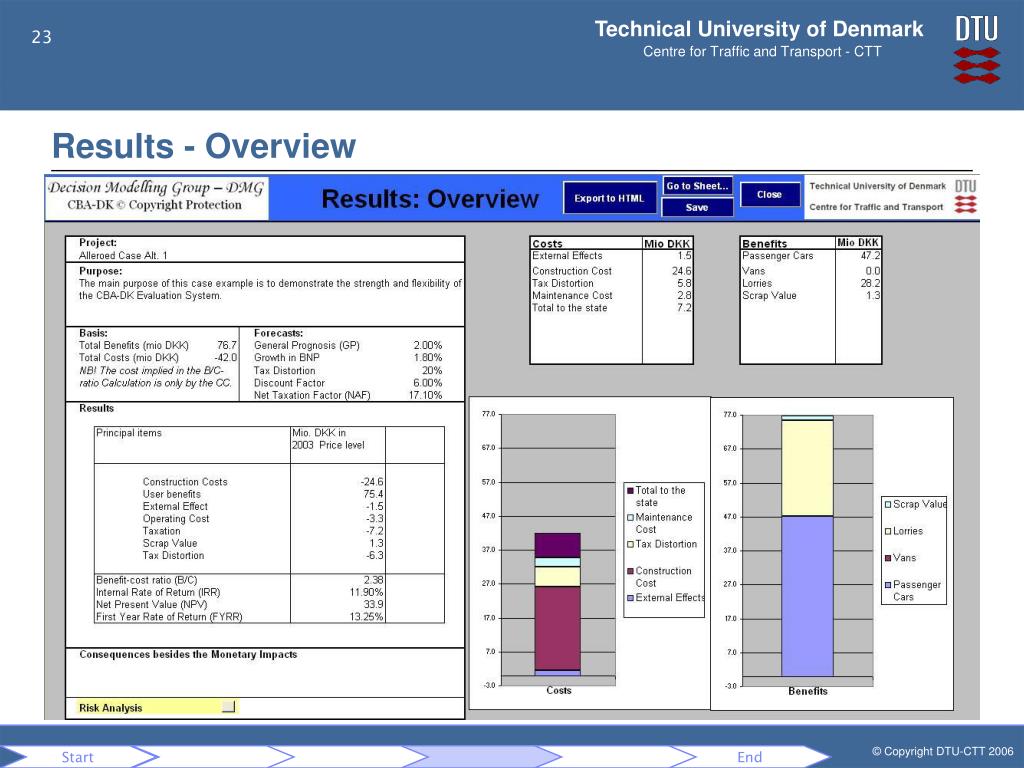Select the "Principal items" table header
Image resolution: width=1024 pixels, height=768 pixels.
click(x=129, y=432)
